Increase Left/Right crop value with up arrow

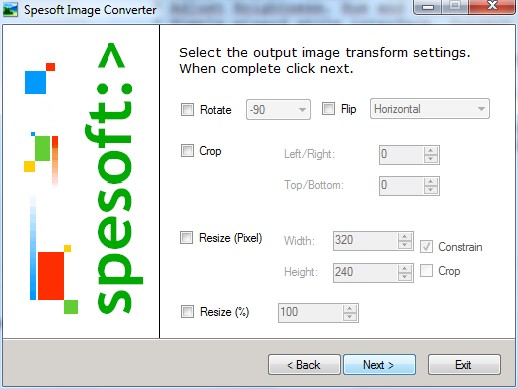(x=431, y=151)
